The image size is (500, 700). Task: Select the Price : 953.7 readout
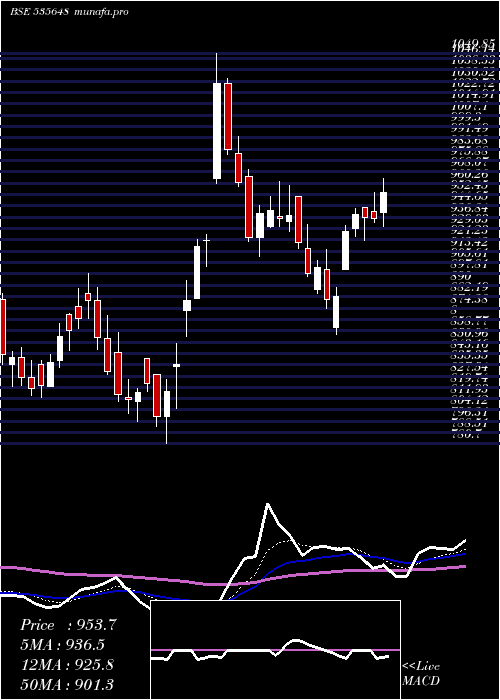[x=68, y=625]
